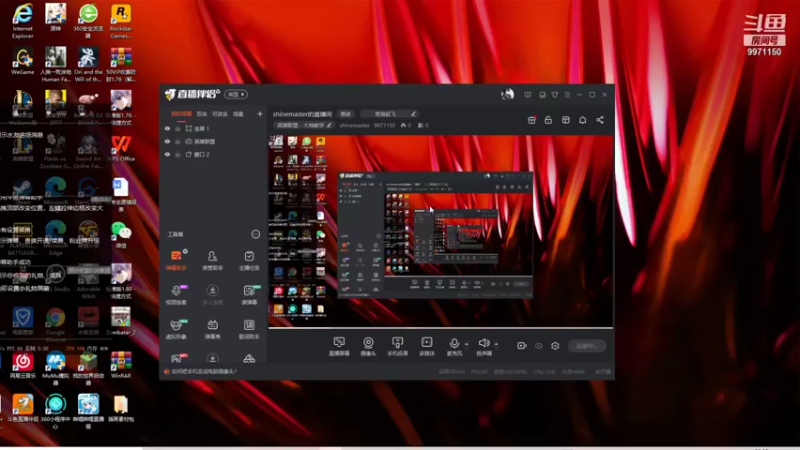This screenshot has height=450, width=800.
Task: Select the 全屏 1 source row
Action: 213,129
